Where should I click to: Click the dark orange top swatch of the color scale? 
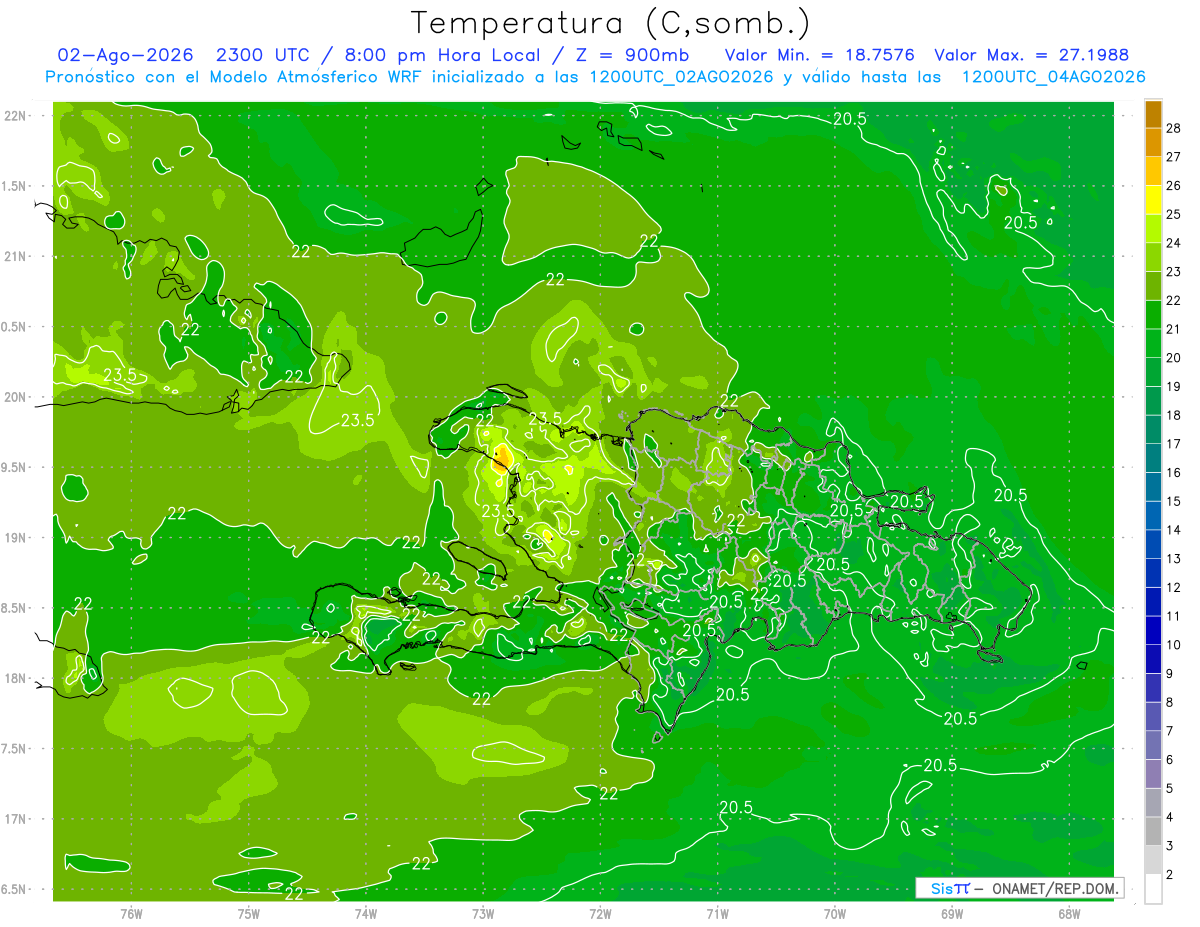[x=1153, y=115]
